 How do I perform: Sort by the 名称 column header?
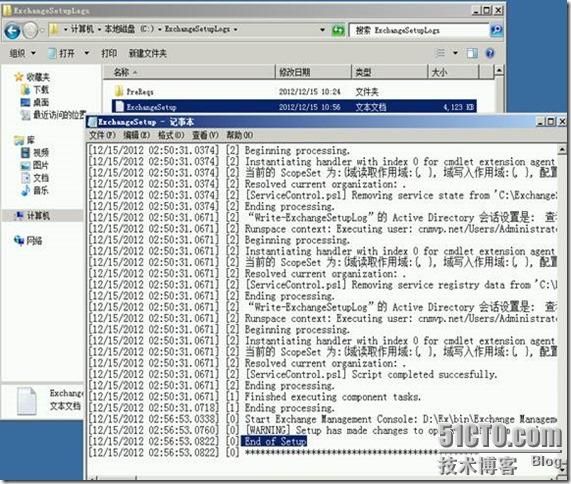click(x=189, y=72)
